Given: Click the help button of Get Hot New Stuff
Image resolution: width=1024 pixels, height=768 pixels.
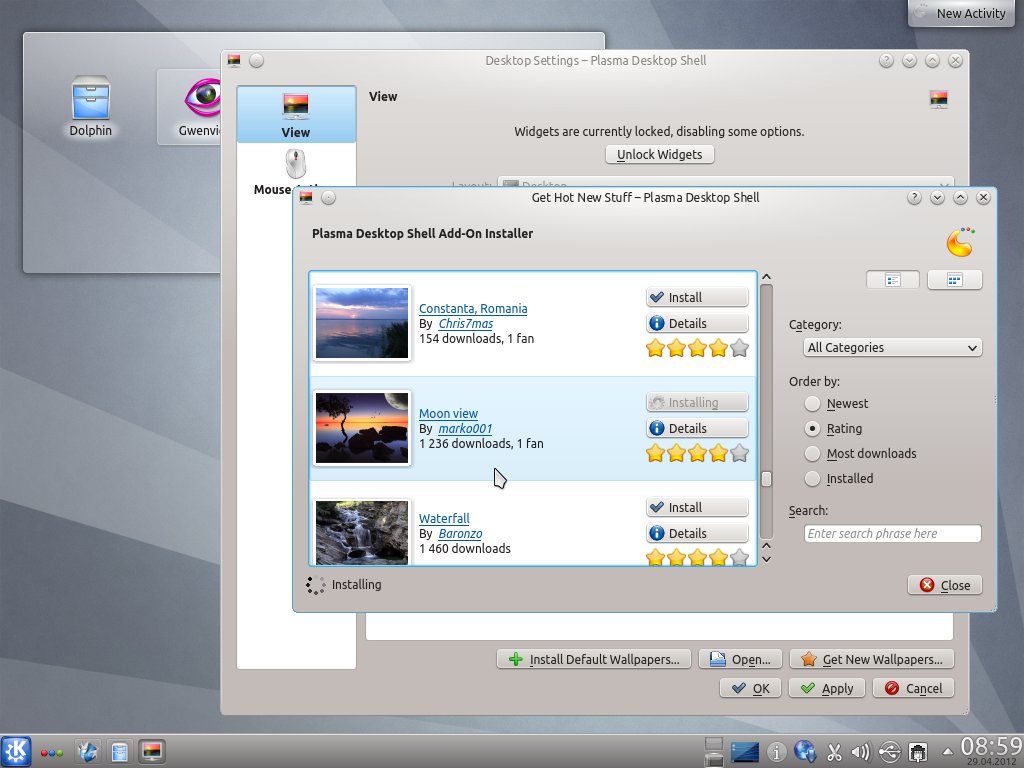Looking at the screenshot, I should pyautogui.click(x=914, y=197).
